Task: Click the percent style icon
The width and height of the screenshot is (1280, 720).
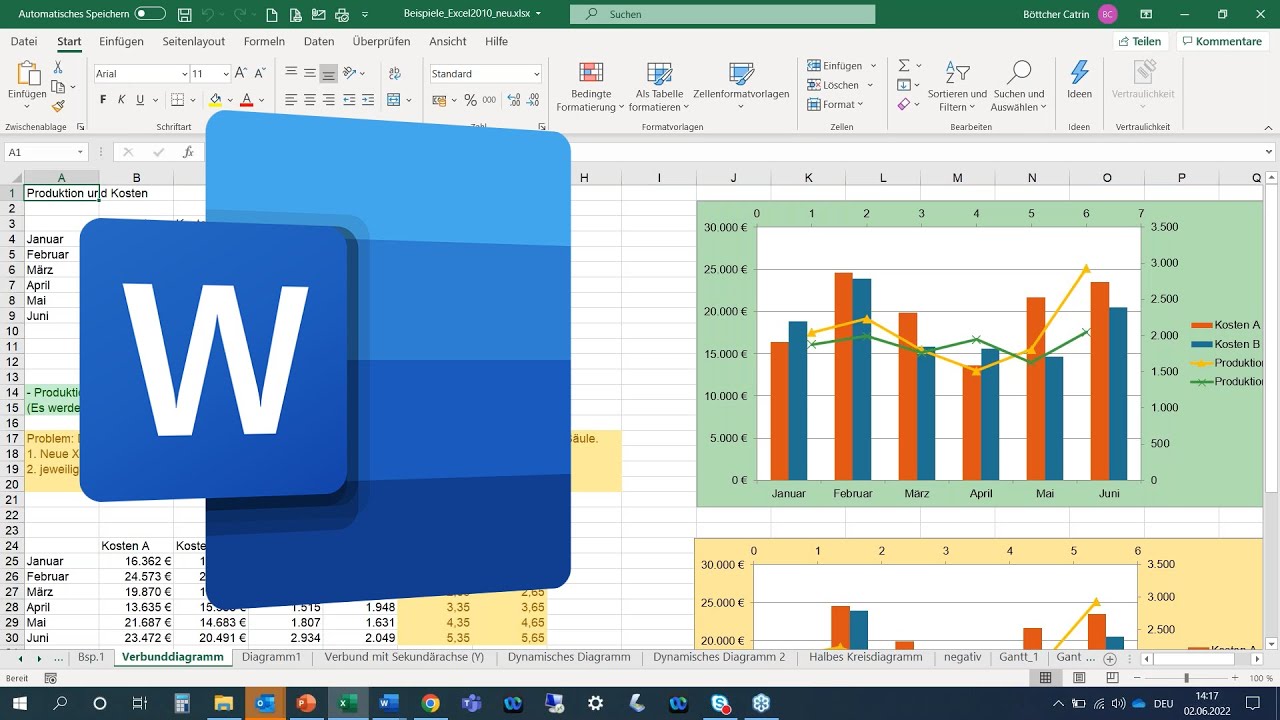Action: coord(470,100)
